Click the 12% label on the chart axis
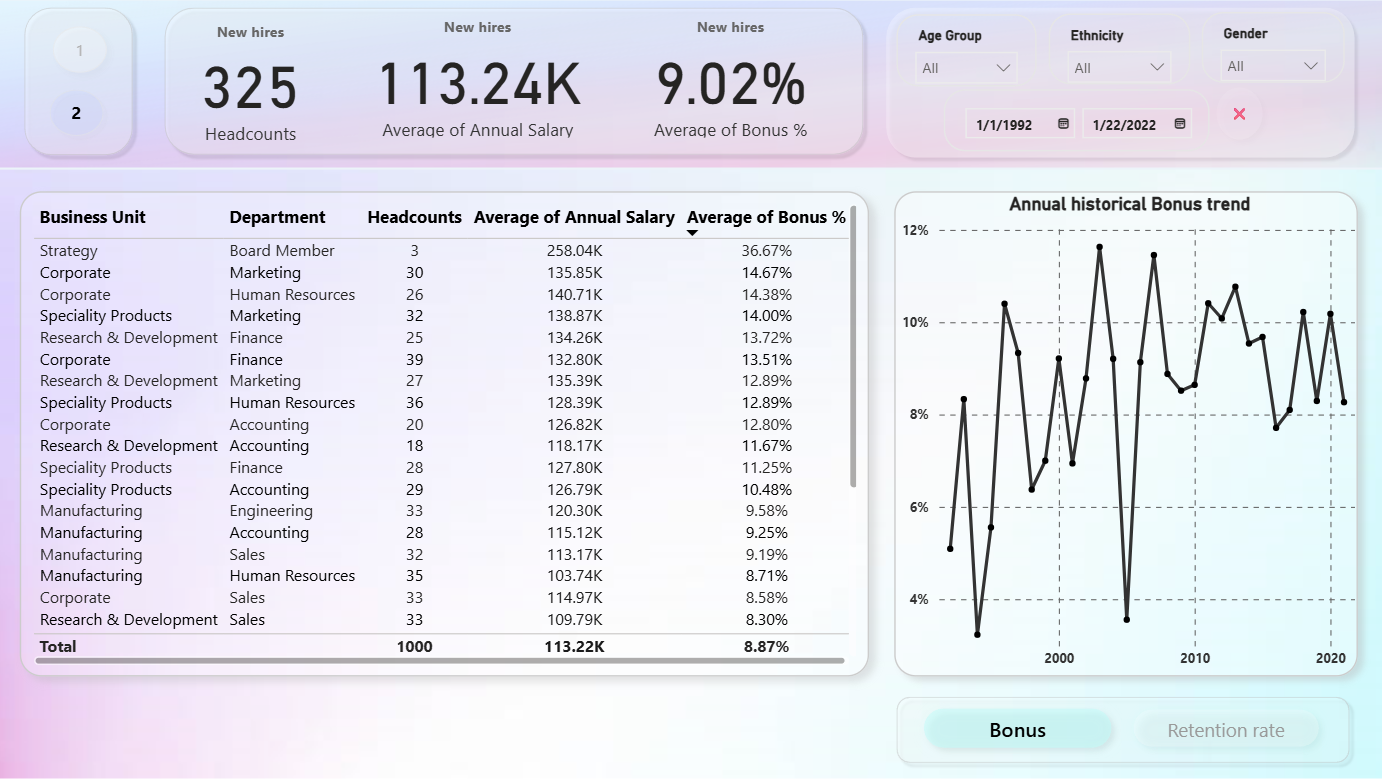 (x=916, y=230)
